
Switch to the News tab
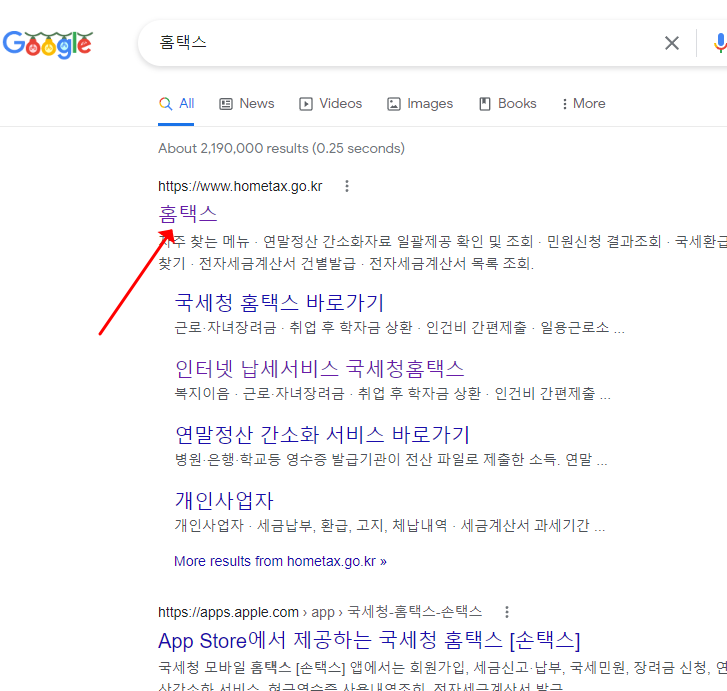(x=247, y=103)
